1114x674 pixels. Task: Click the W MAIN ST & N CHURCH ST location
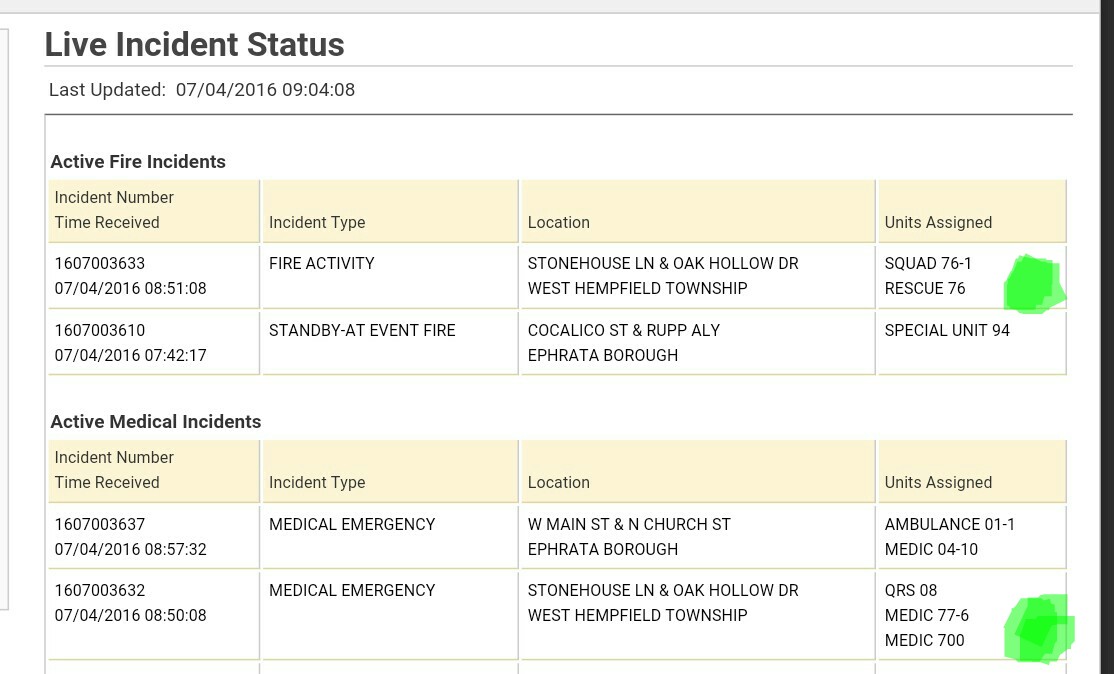click(x=629, y=524)
